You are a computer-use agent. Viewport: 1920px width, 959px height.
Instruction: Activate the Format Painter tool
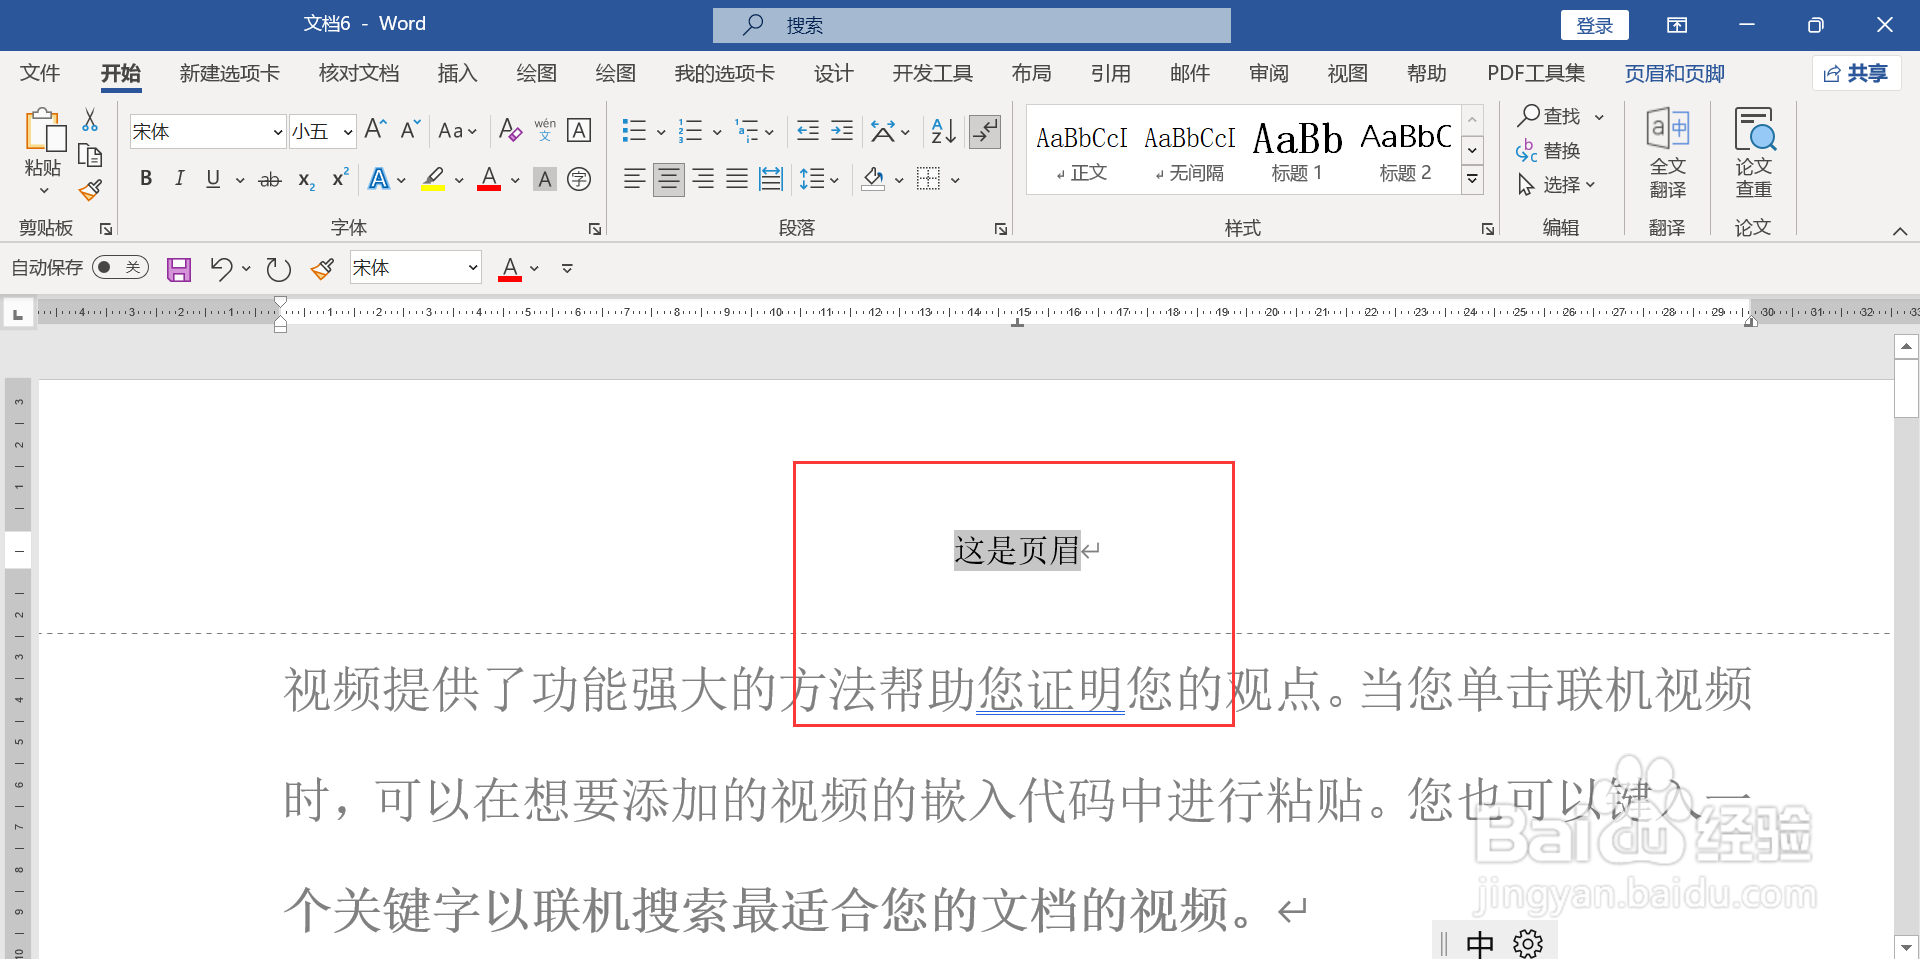[x=89, y=190]
